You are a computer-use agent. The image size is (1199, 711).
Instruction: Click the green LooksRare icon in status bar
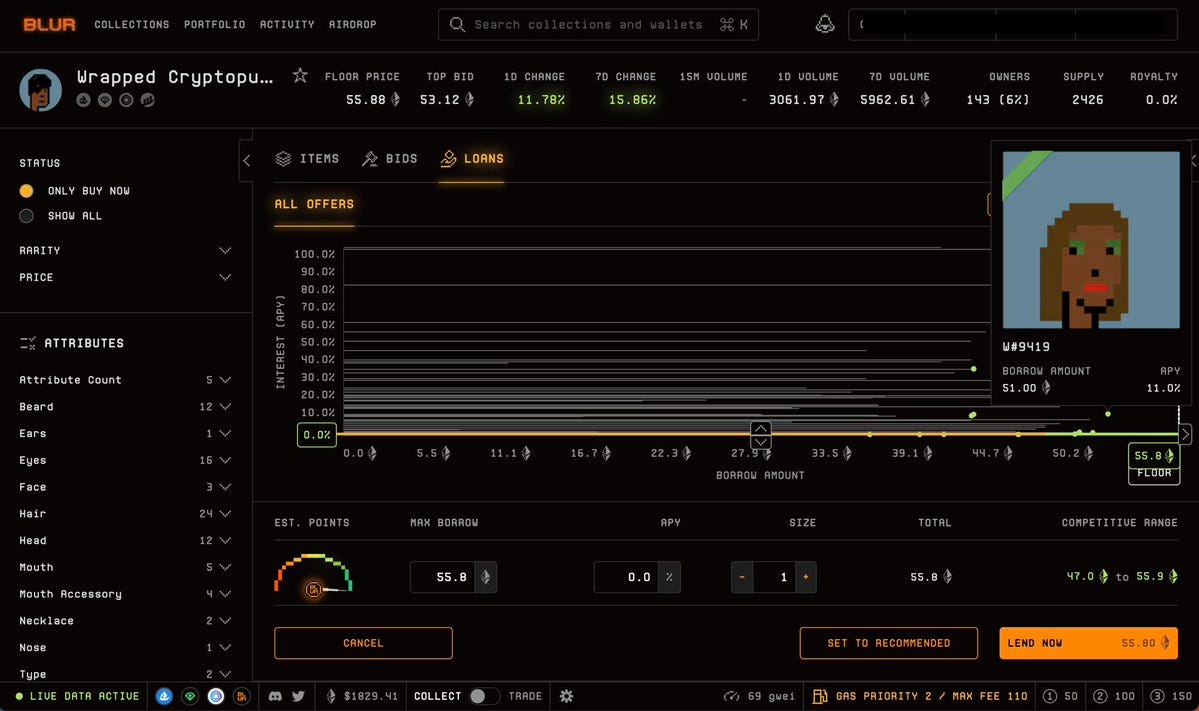pos(190,696)
